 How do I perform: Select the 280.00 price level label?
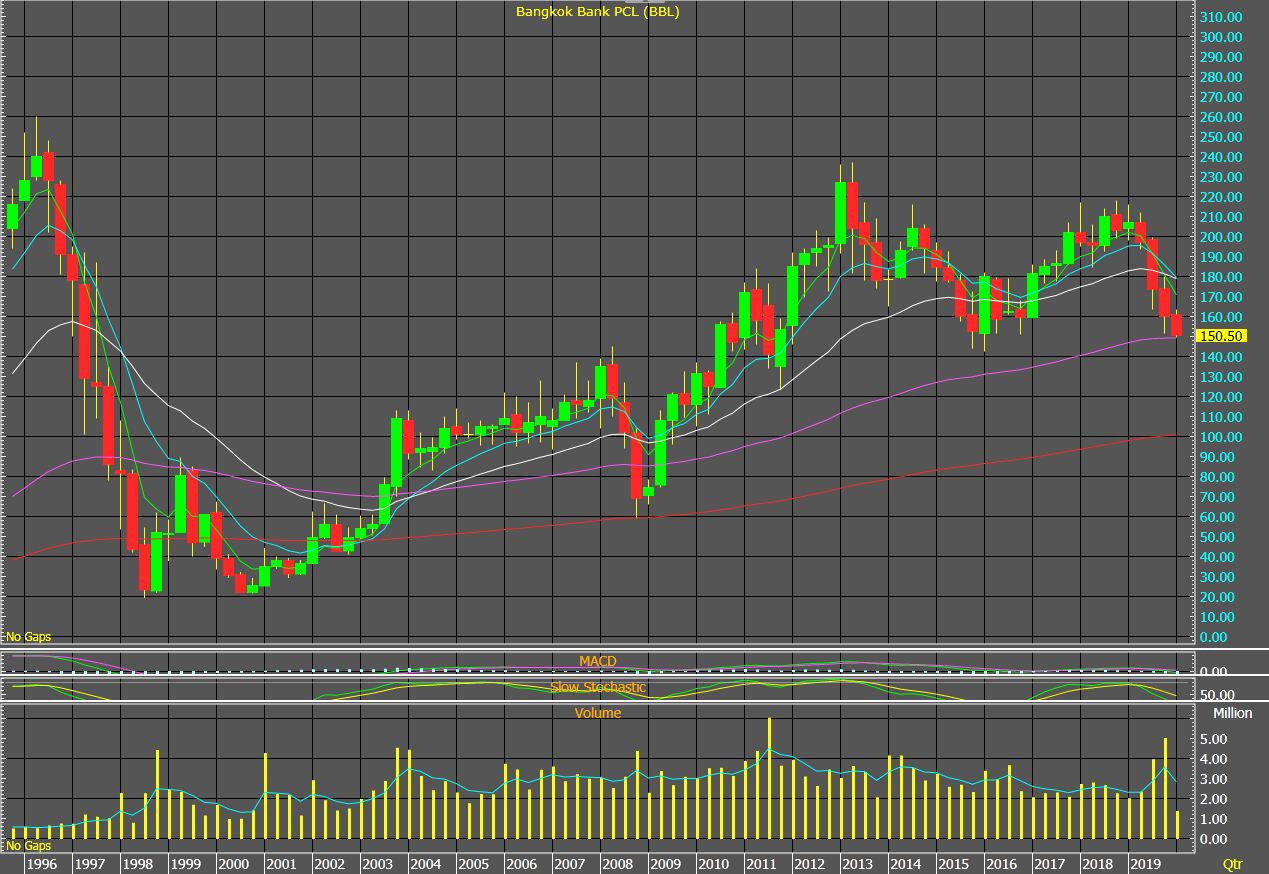(x=1223, y=77)
